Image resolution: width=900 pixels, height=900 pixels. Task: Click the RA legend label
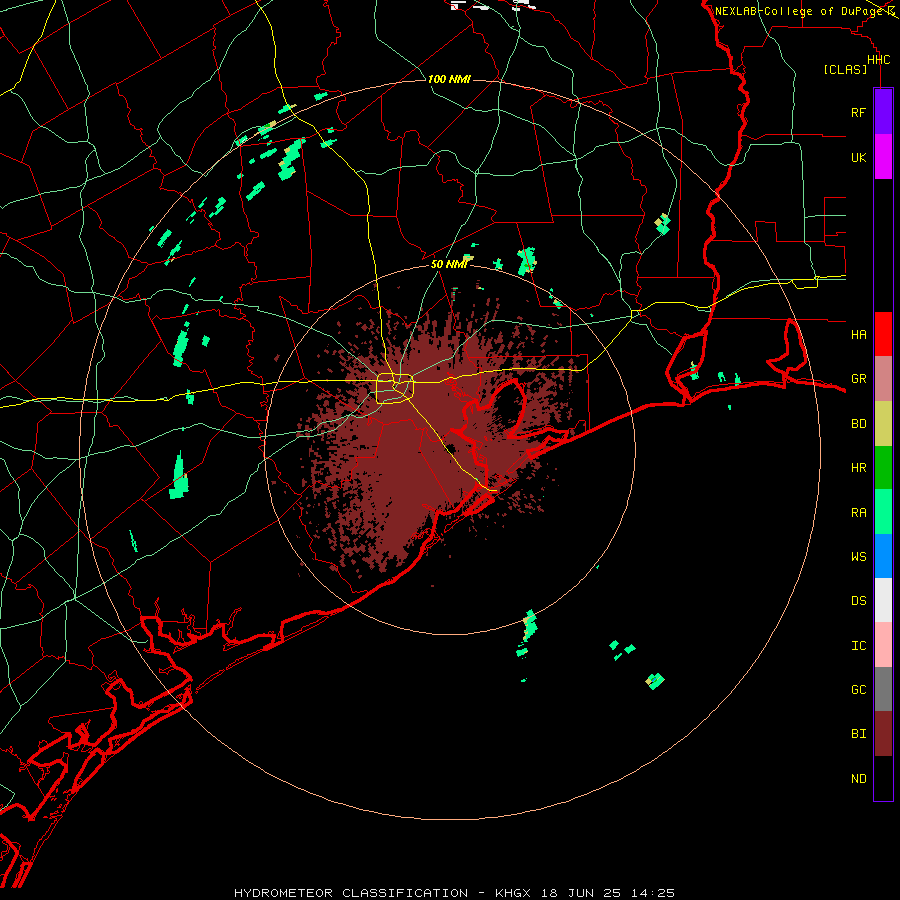pos(858,513)
